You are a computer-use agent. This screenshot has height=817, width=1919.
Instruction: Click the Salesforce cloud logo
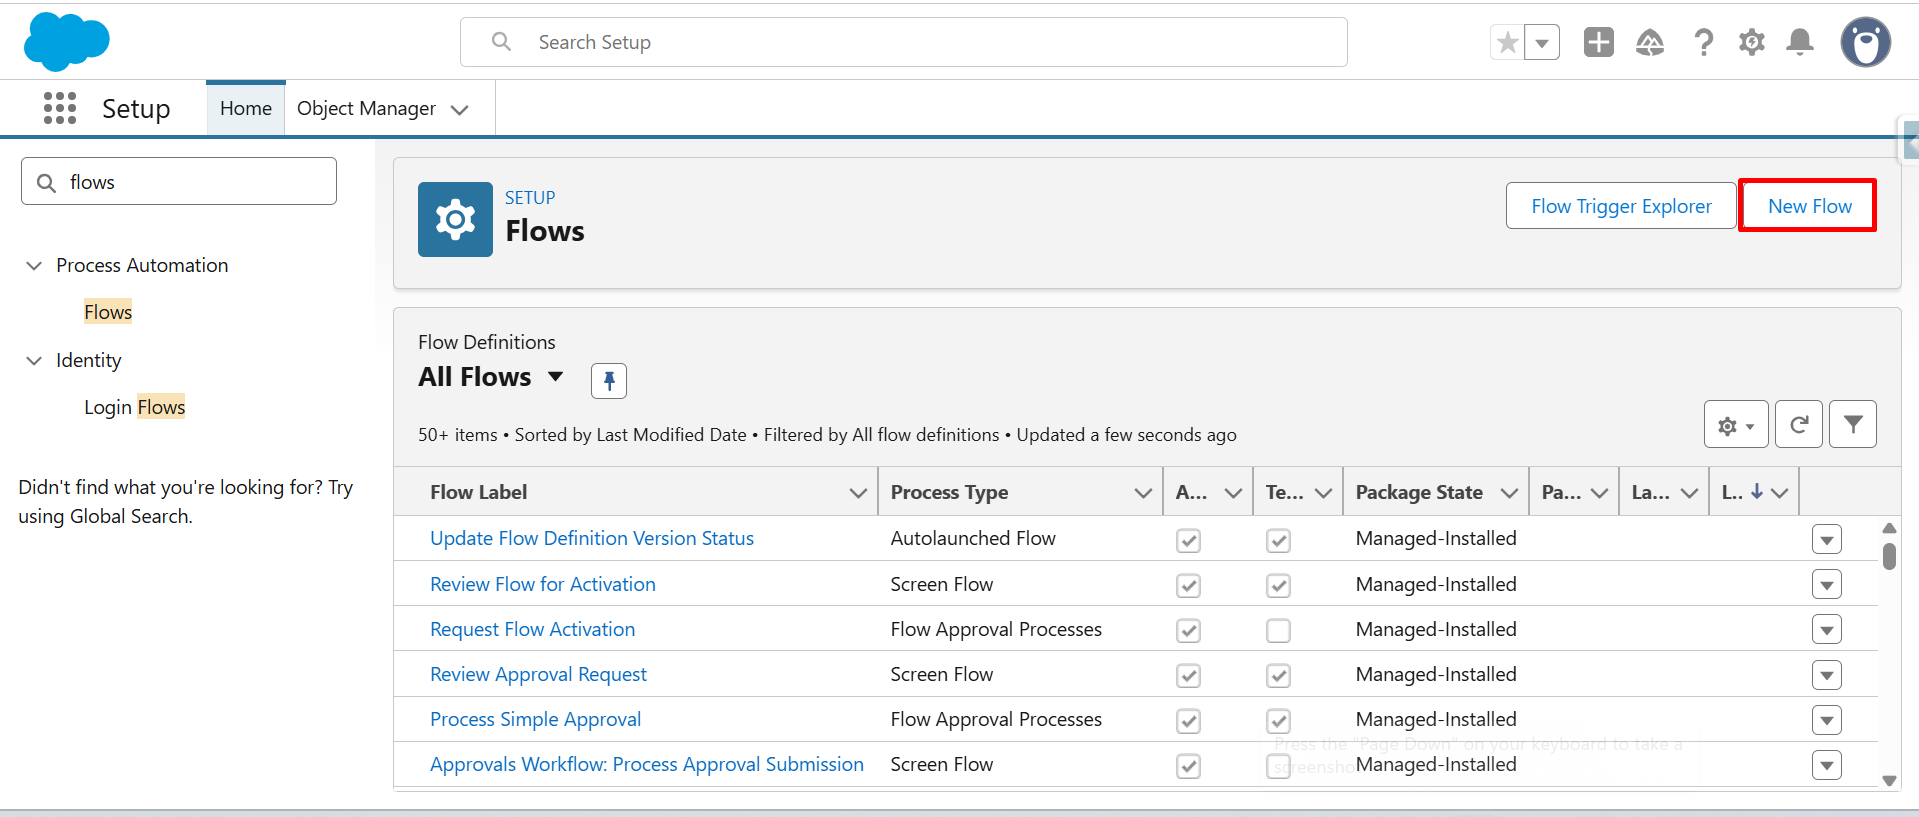click(66, 42)
